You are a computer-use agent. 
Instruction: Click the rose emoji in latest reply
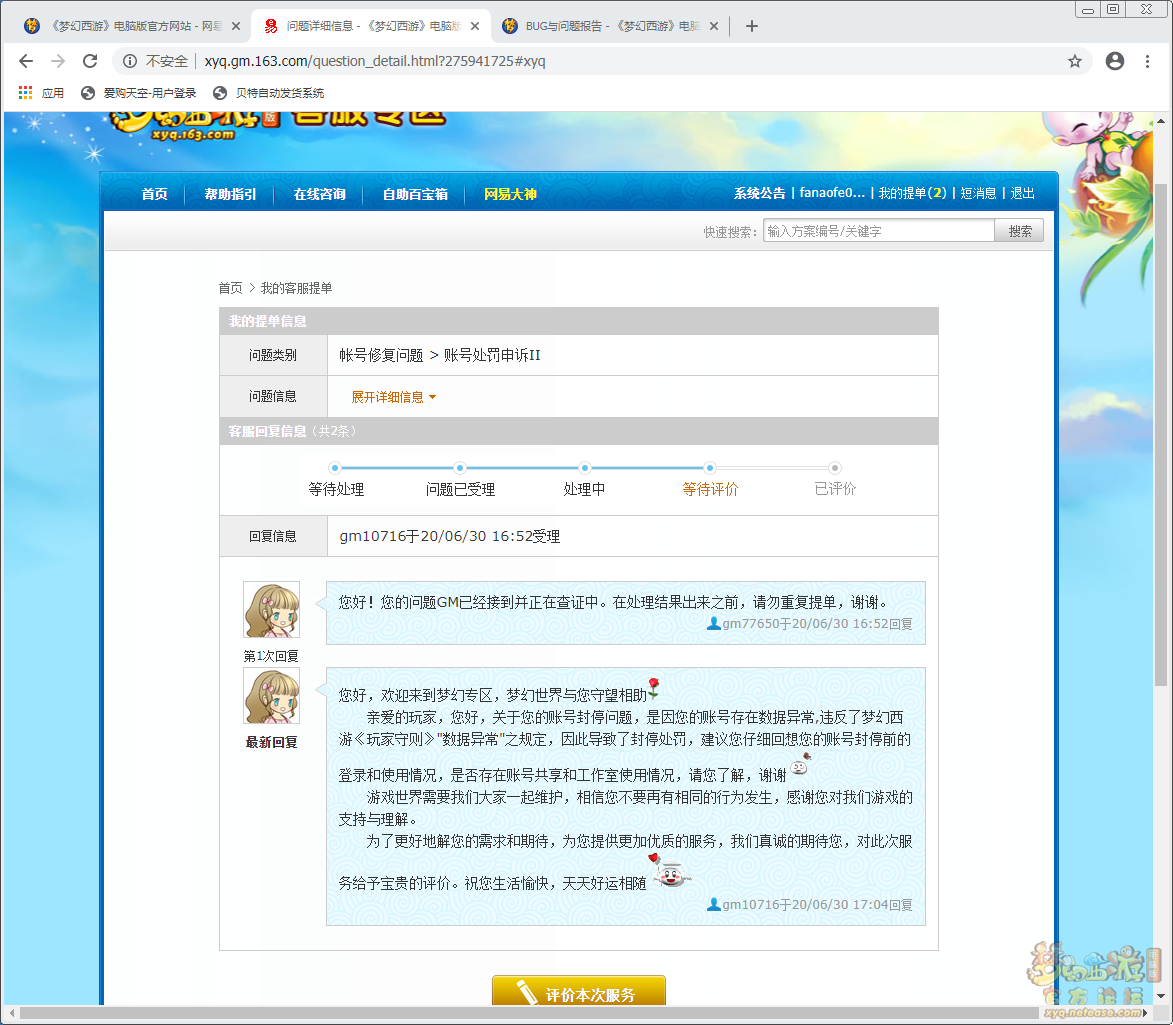[654, 688]
